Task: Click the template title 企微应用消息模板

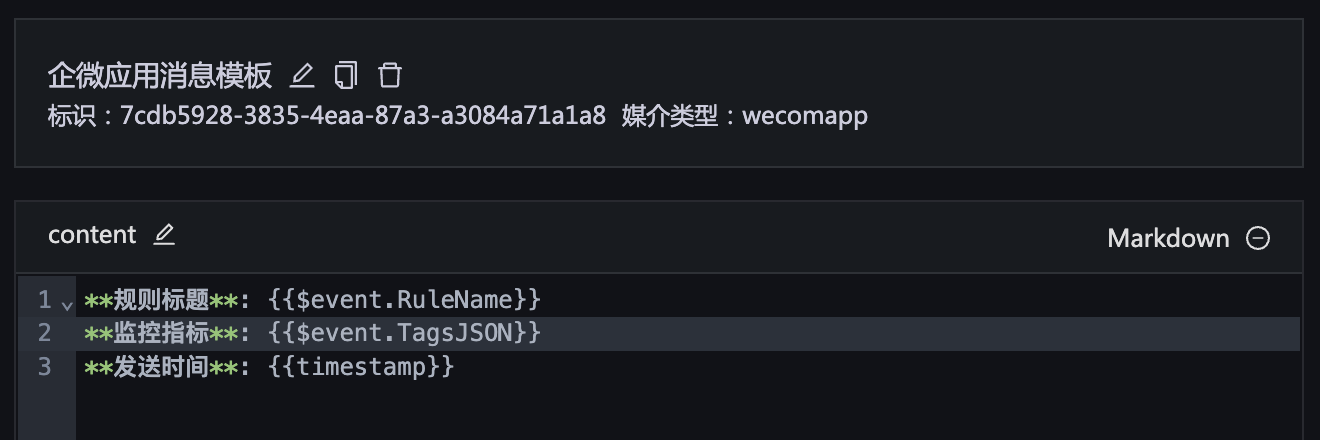Action: (x=160, y=75)
